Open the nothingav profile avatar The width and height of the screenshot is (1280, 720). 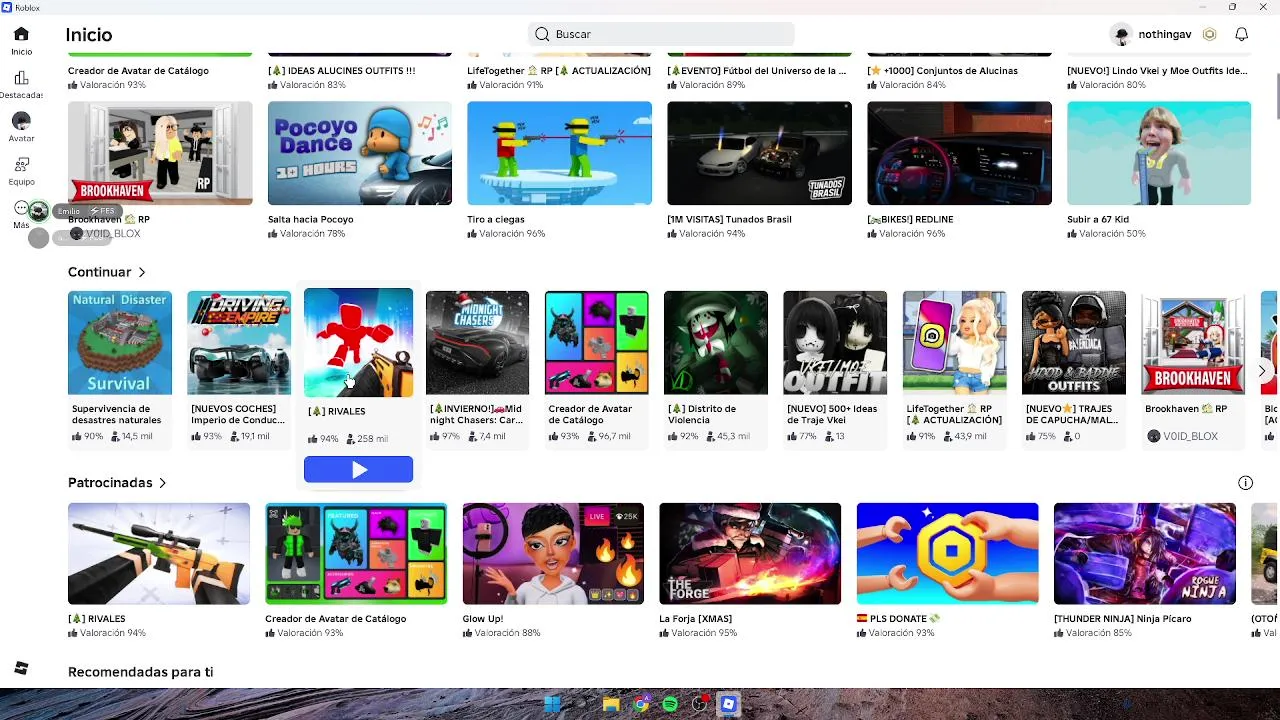pos(1121,34)
